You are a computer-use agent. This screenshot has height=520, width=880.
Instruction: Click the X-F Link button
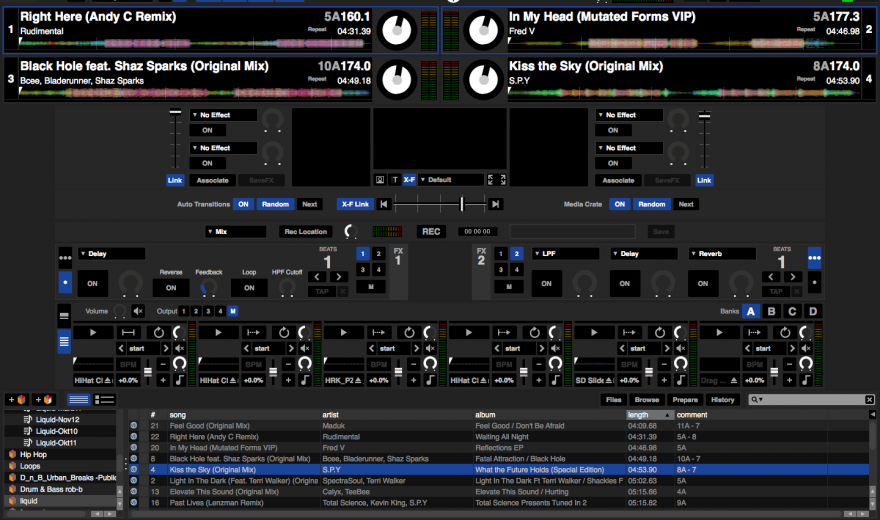click(355, 204)
